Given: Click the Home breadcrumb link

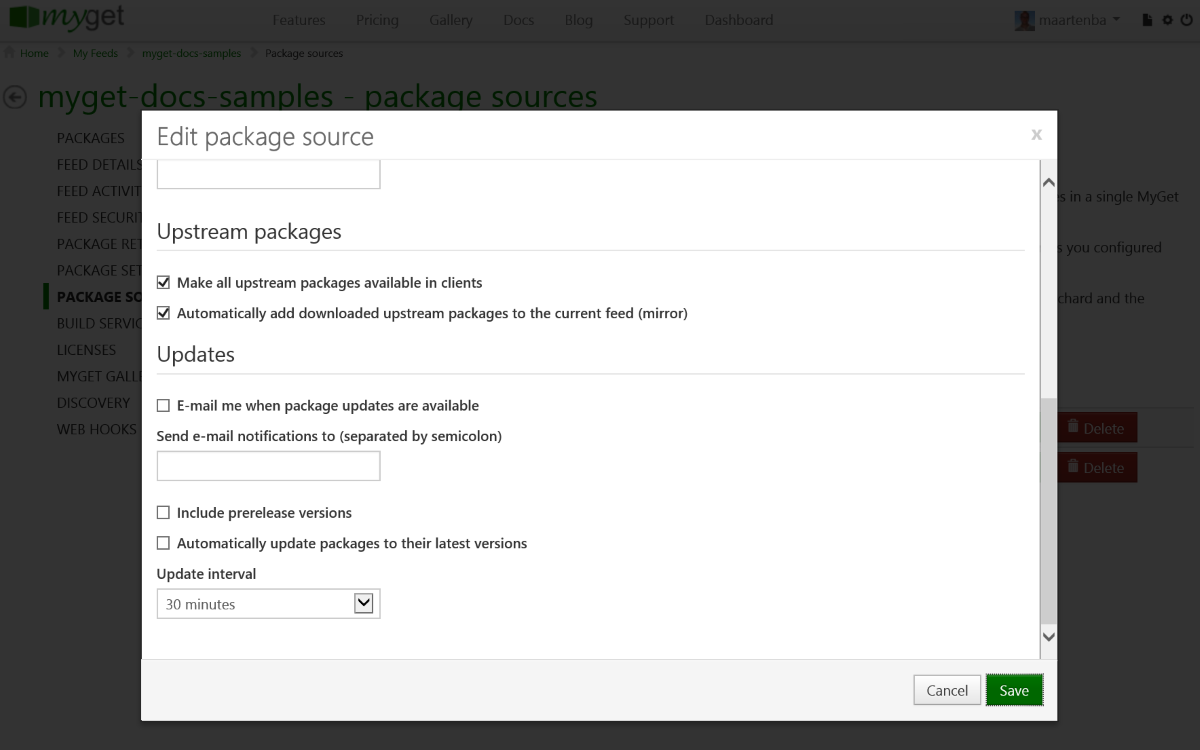Looking at the screenshot, I should [x=34, y=53].
